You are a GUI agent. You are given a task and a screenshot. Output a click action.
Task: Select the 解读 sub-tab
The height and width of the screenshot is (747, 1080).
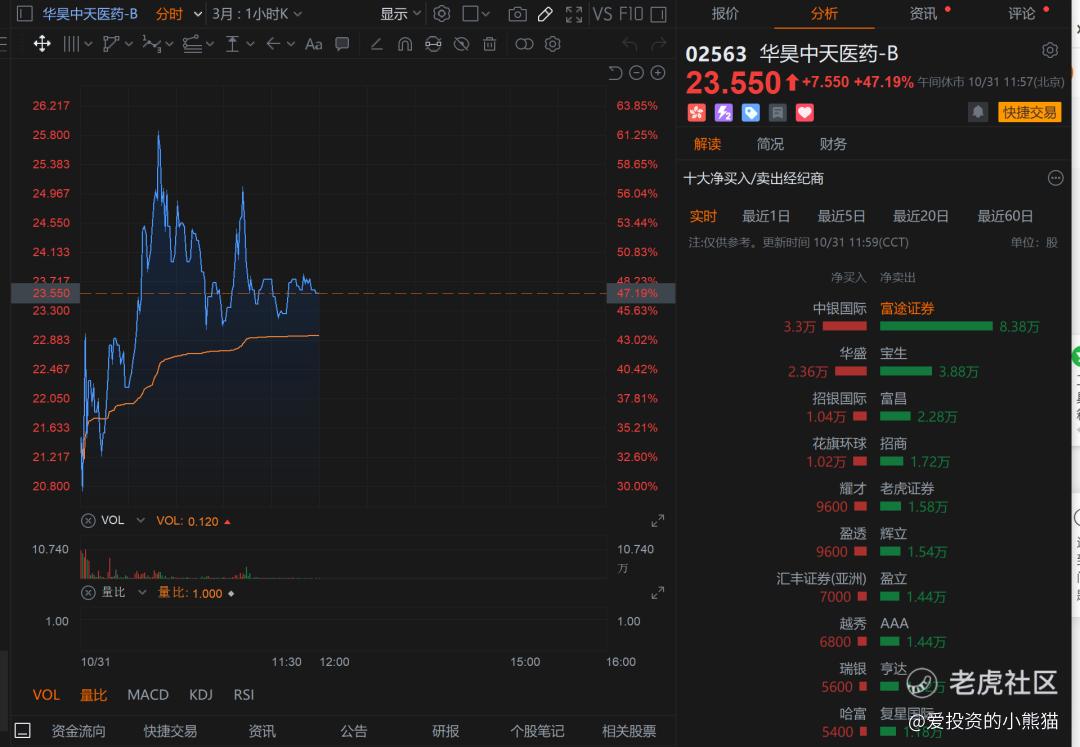tap(707, 144)
